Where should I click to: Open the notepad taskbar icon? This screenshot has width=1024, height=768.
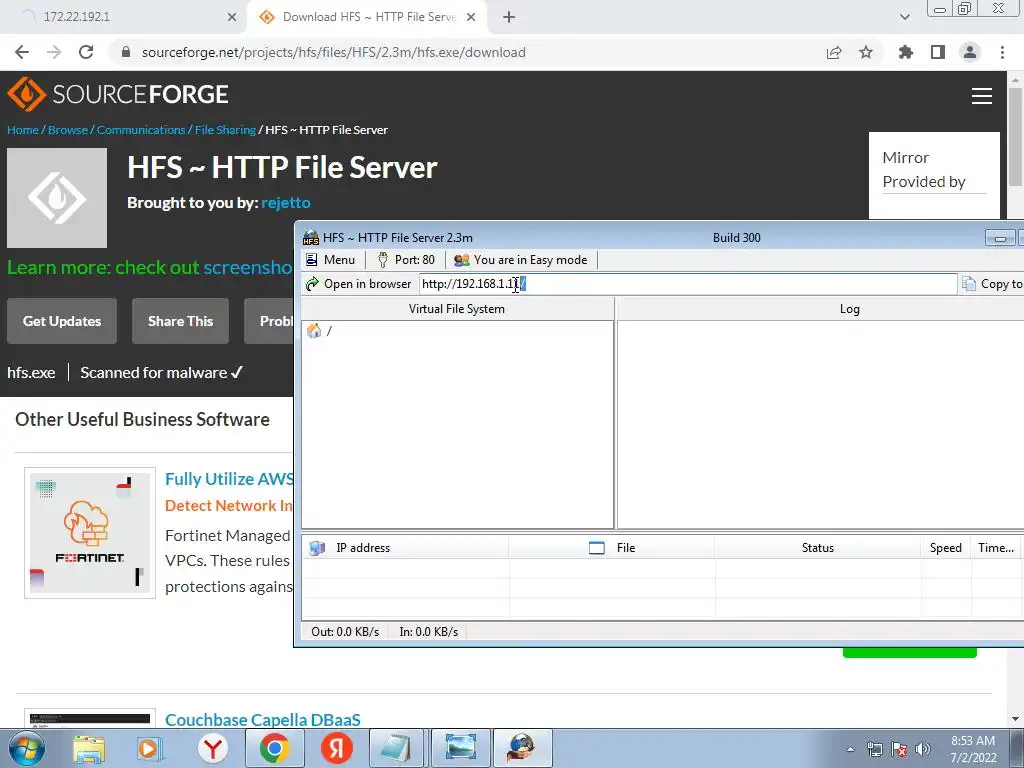point(396,748)
